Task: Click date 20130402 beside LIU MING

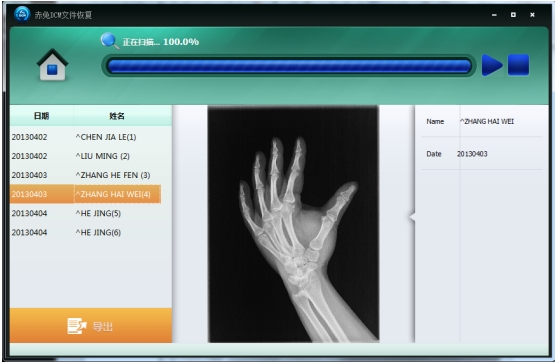Action: [29, 156]
